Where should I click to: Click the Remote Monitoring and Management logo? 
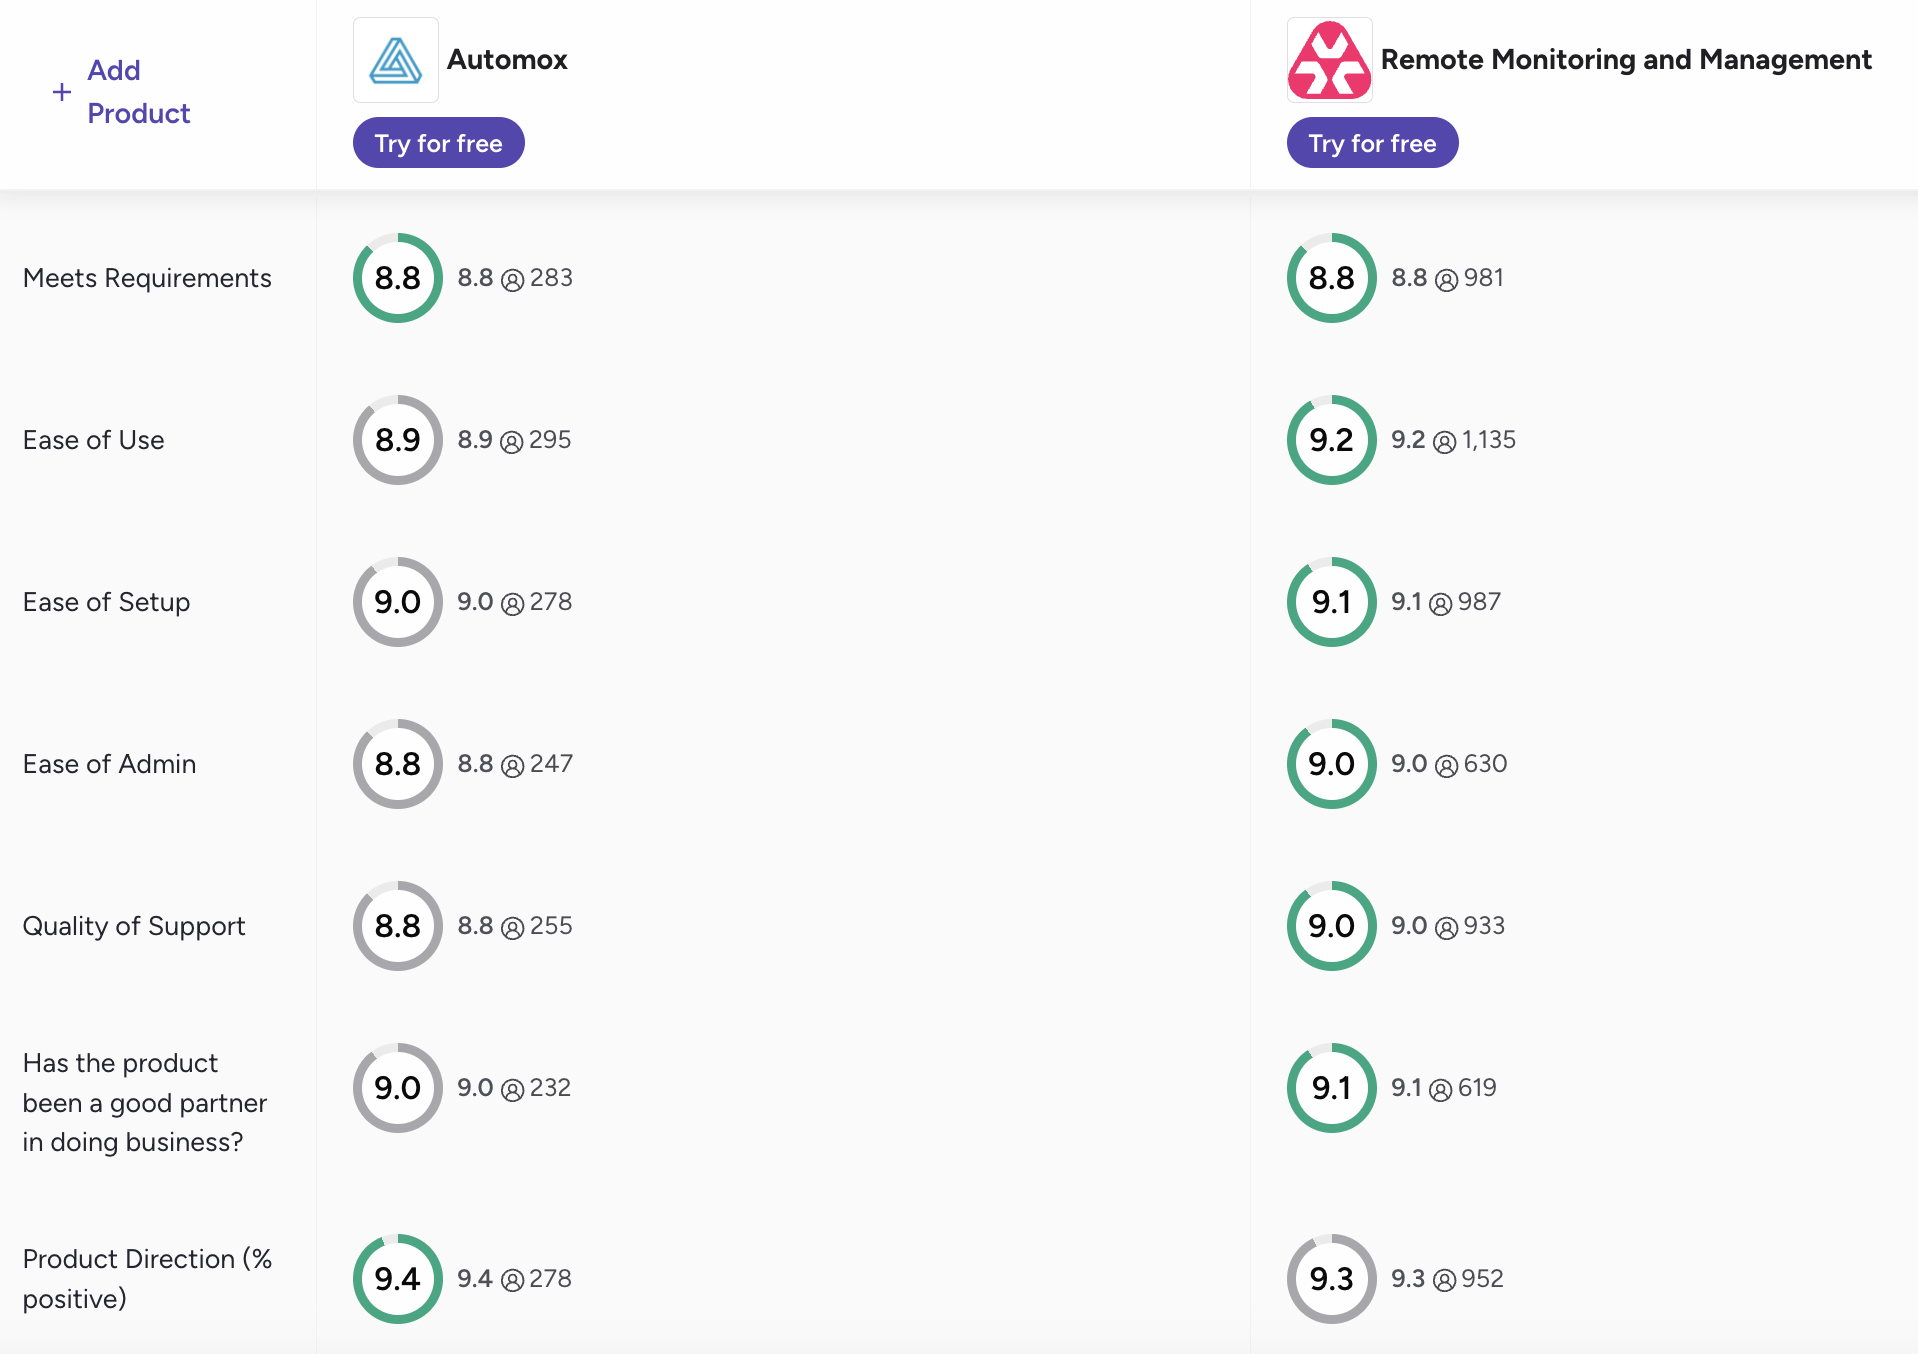pos(1330,60)
